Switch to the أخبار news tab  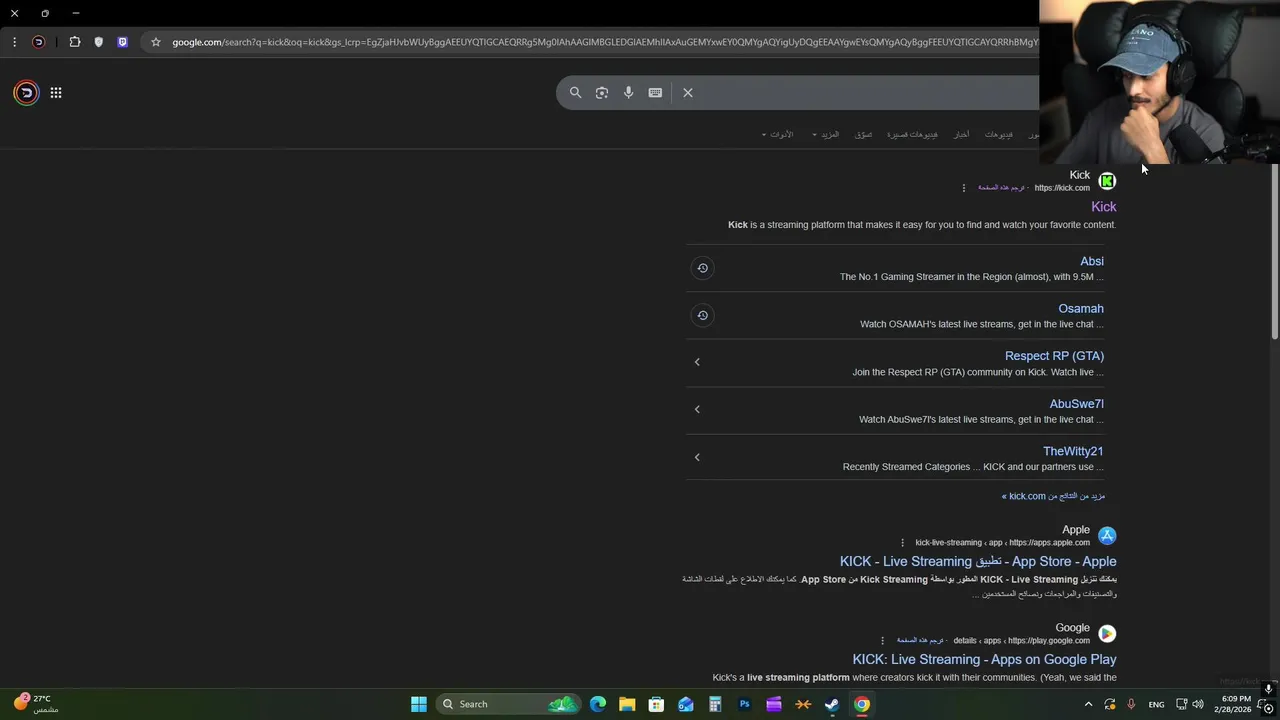pos(961,134)
